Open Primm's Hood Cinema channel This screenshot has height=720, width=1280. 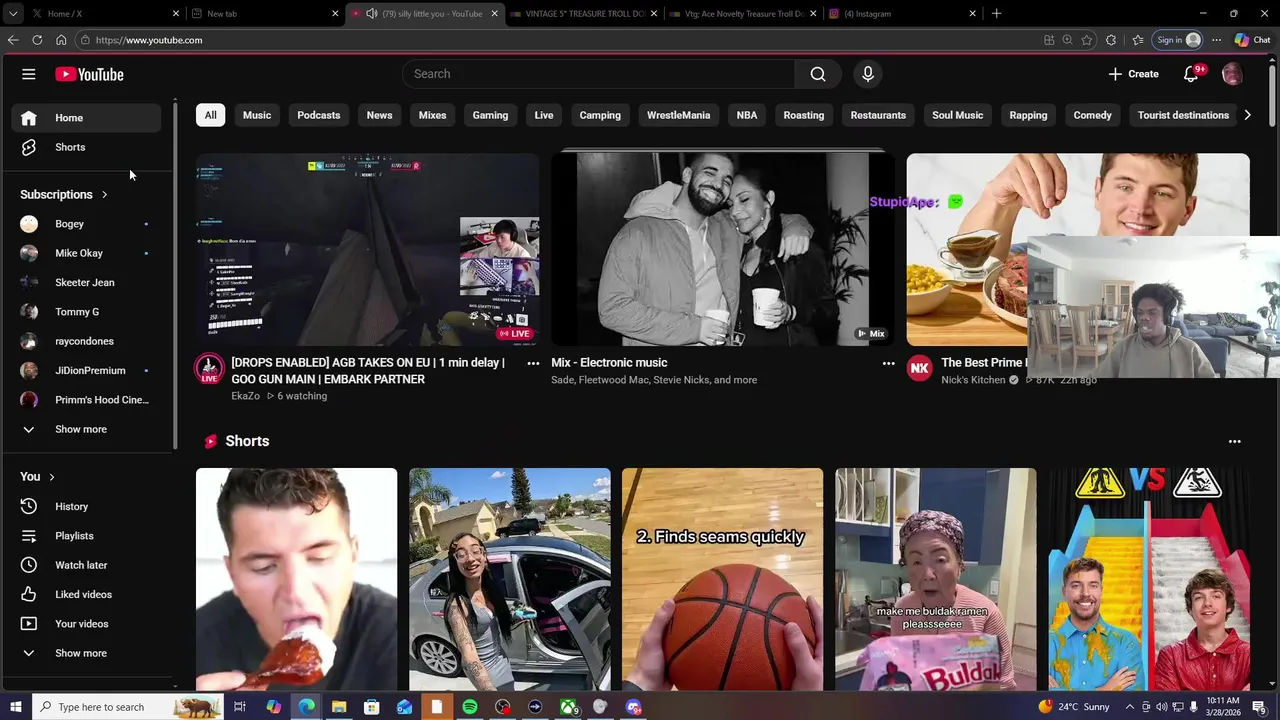pos(86,400)
